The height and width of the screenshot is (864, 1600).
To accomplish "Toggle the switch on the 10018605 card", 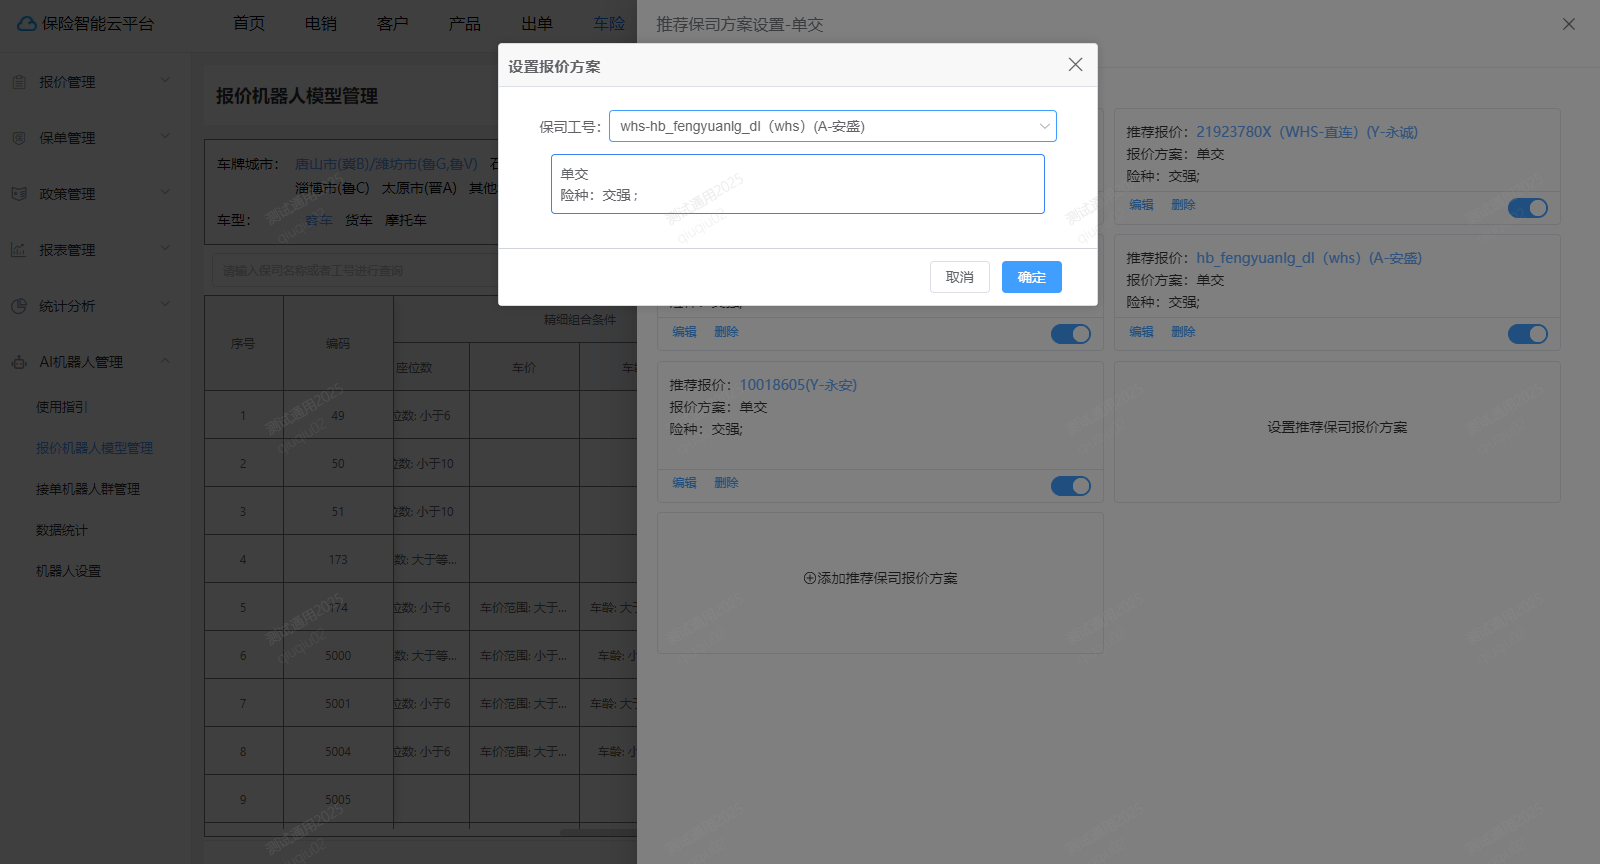I will pyautogui.click(x=1071, y=486).
